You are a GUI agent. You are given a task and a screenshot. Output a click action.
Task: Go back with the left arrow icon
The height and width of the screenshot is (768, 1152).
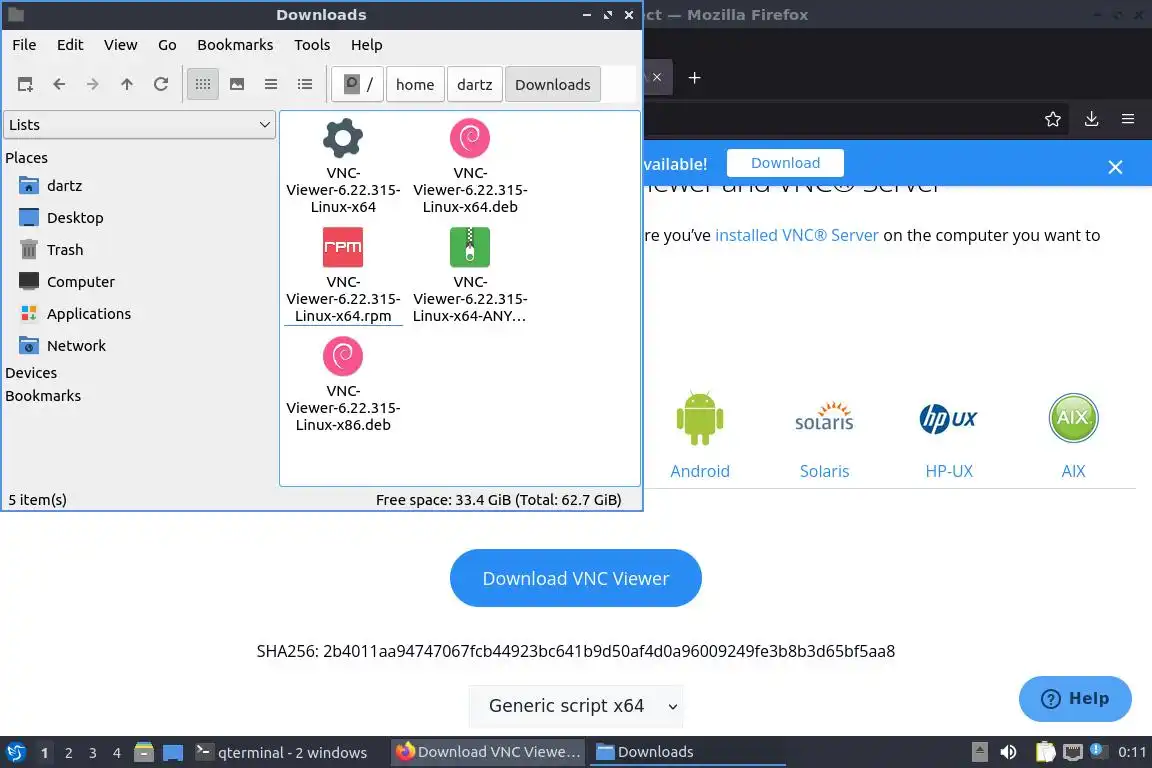point(59,85)
